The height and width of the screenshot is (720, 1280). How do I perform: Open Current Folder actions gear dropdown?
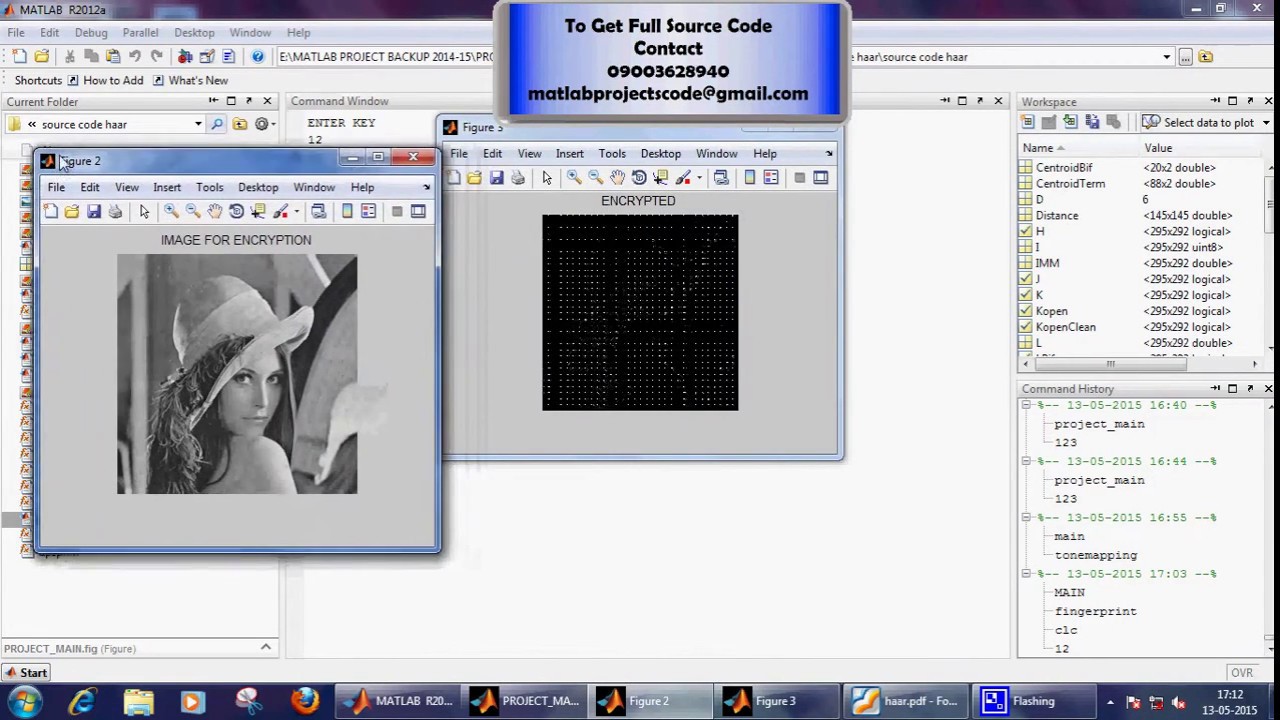264,124
